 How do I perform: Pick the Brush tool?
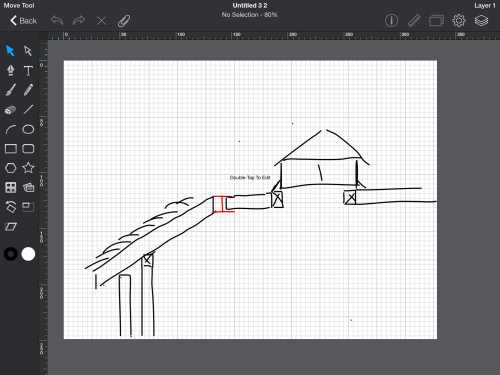(x=10, y=90)
